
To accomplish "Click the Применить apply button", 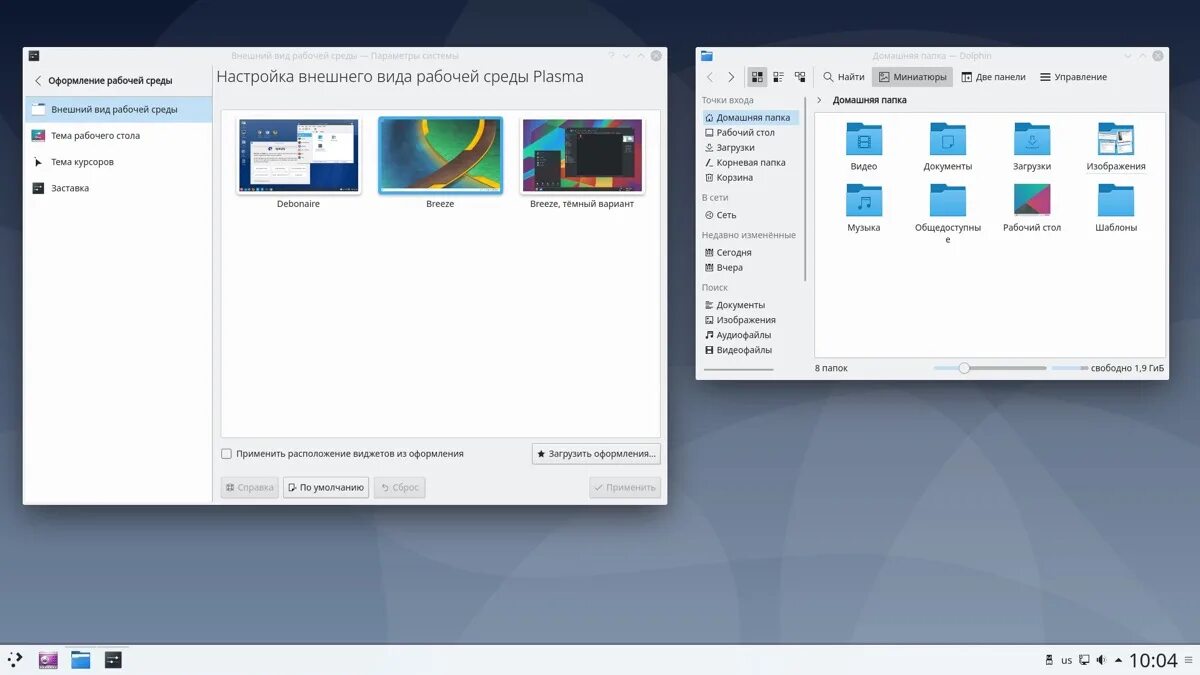I will click(625, 487).
